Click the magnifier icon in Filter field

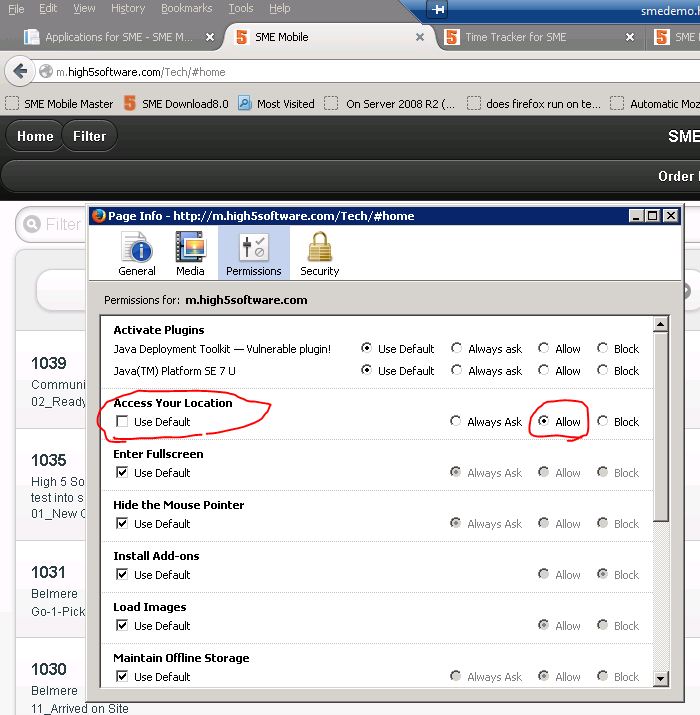click(x=32, y=224)
